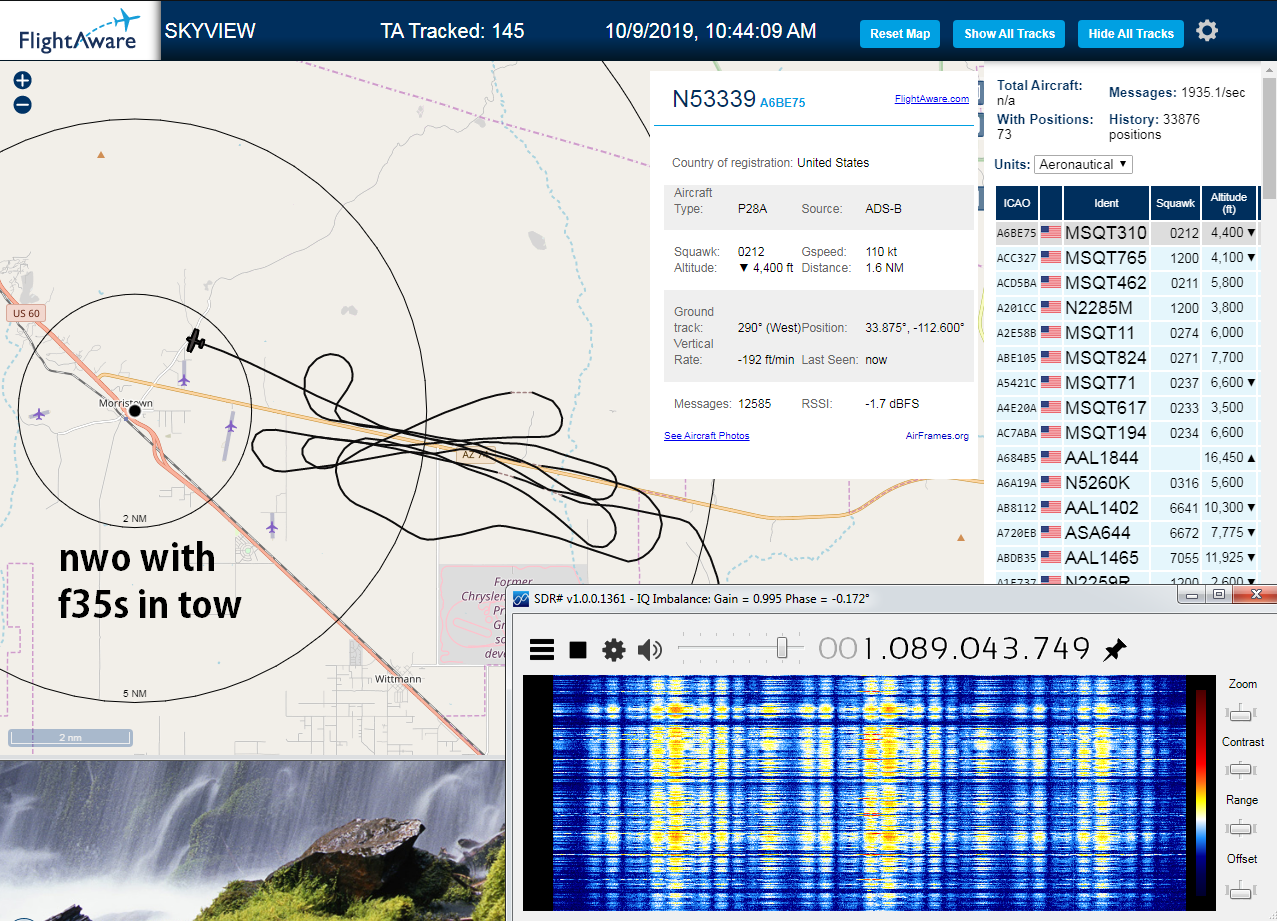
Task: Mute SDR# audio speaker icon
Action: coord(650,650)
